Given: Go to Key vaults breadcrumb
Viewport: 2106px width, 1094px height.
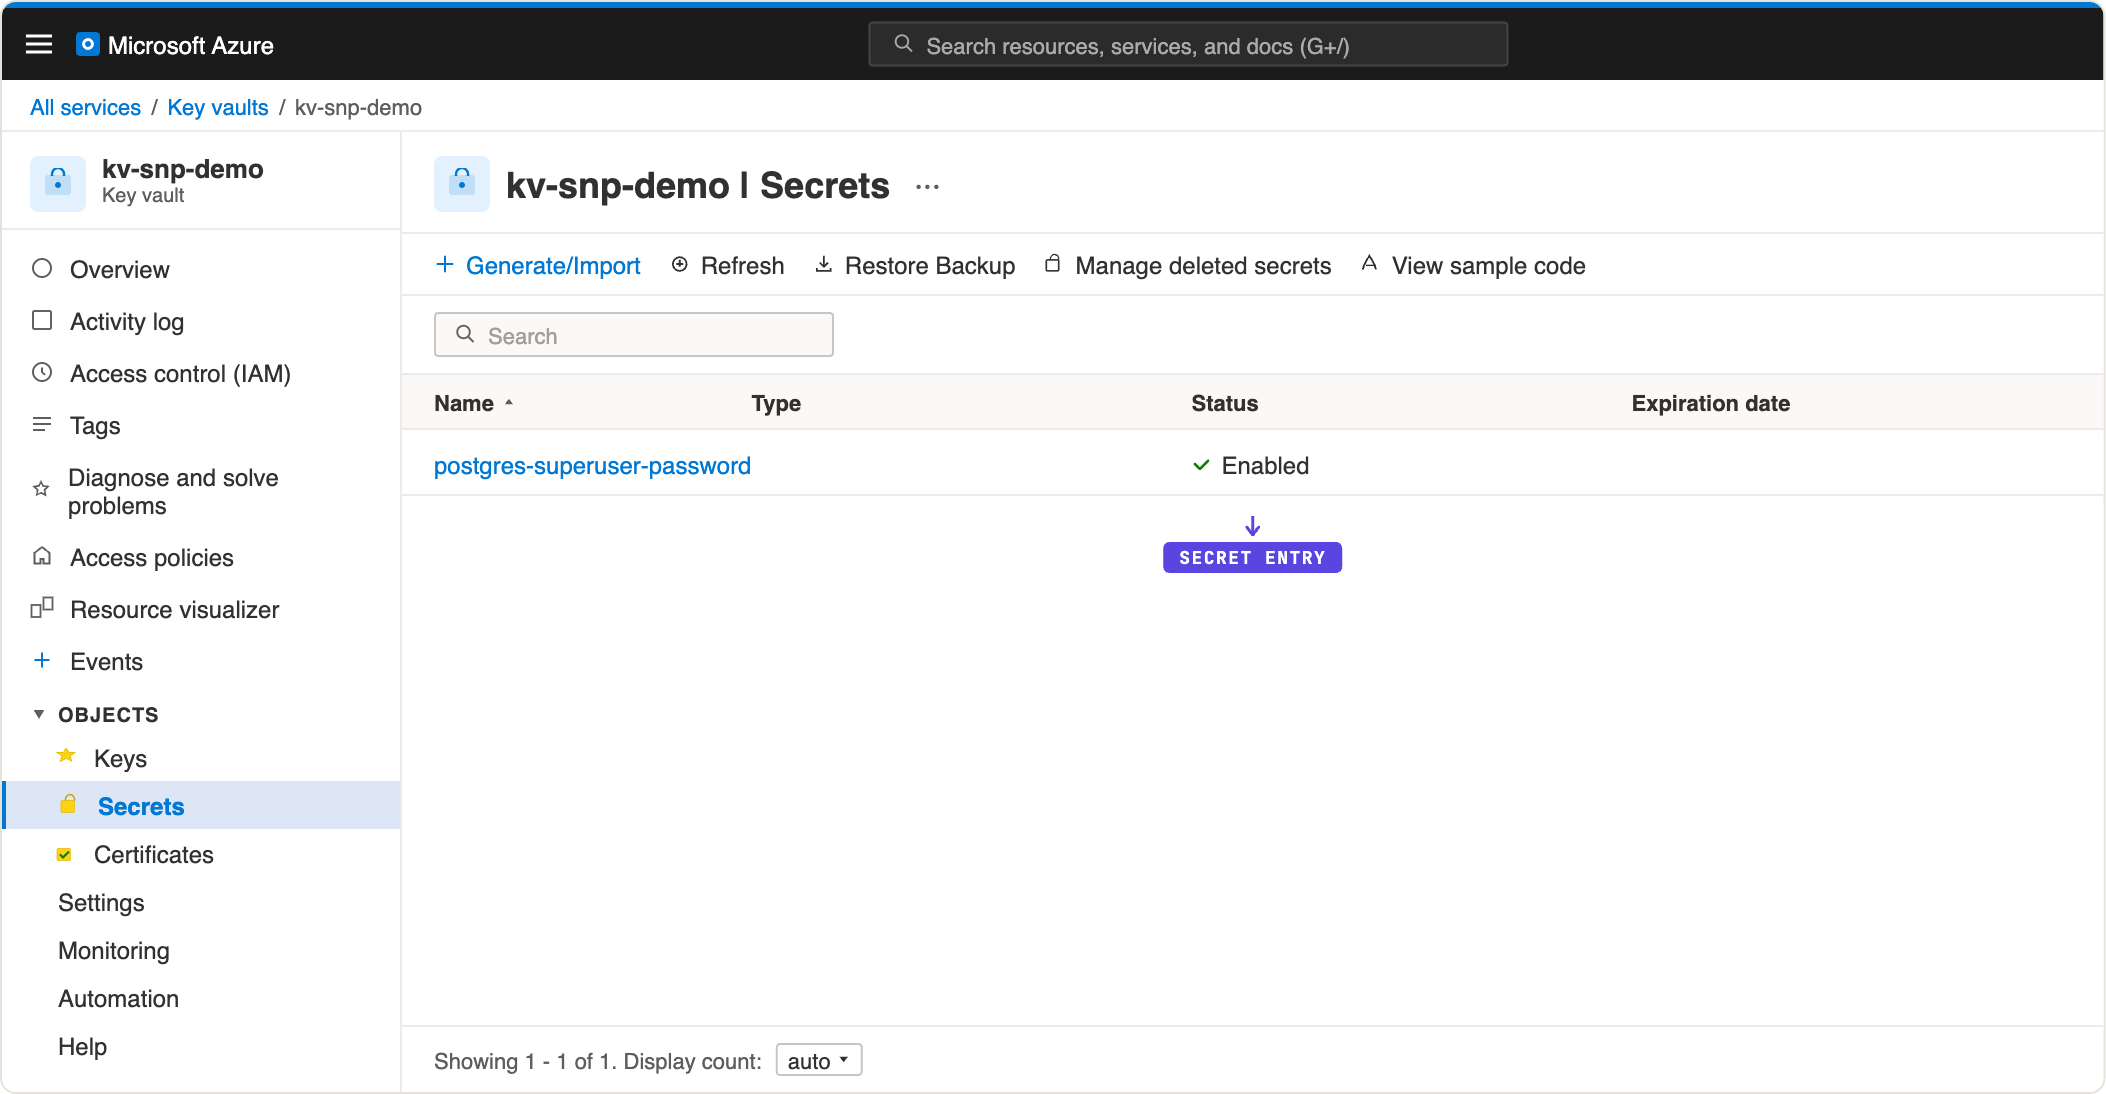Looking at the screenshot, I should 218,107.
